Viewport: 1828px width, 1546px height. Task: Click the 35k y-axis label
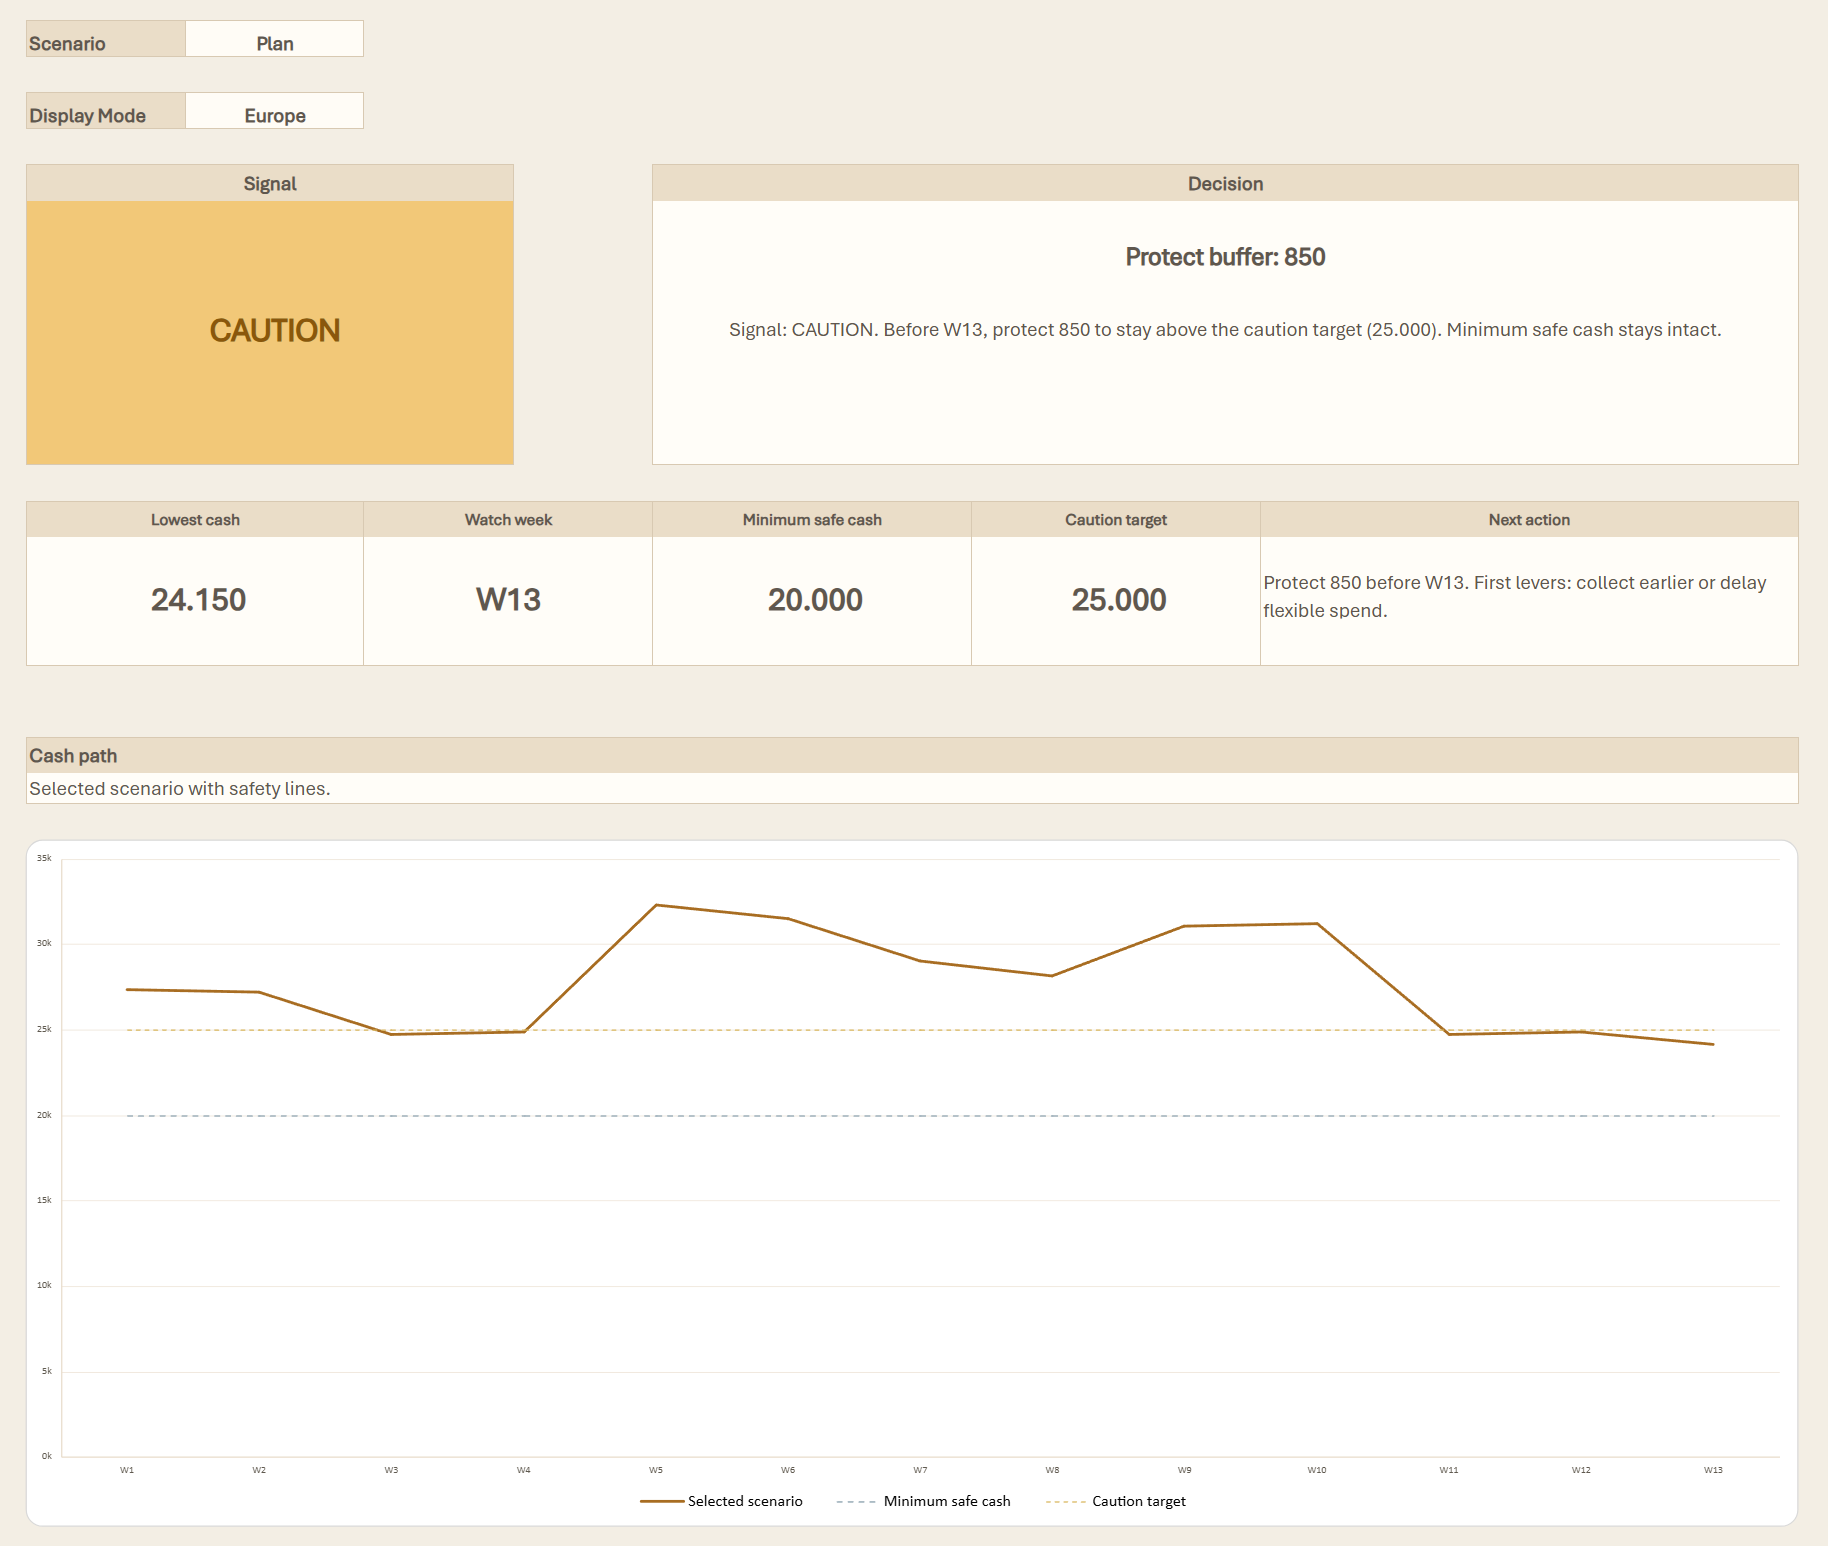pyautogui.click(x=44, y=858)
